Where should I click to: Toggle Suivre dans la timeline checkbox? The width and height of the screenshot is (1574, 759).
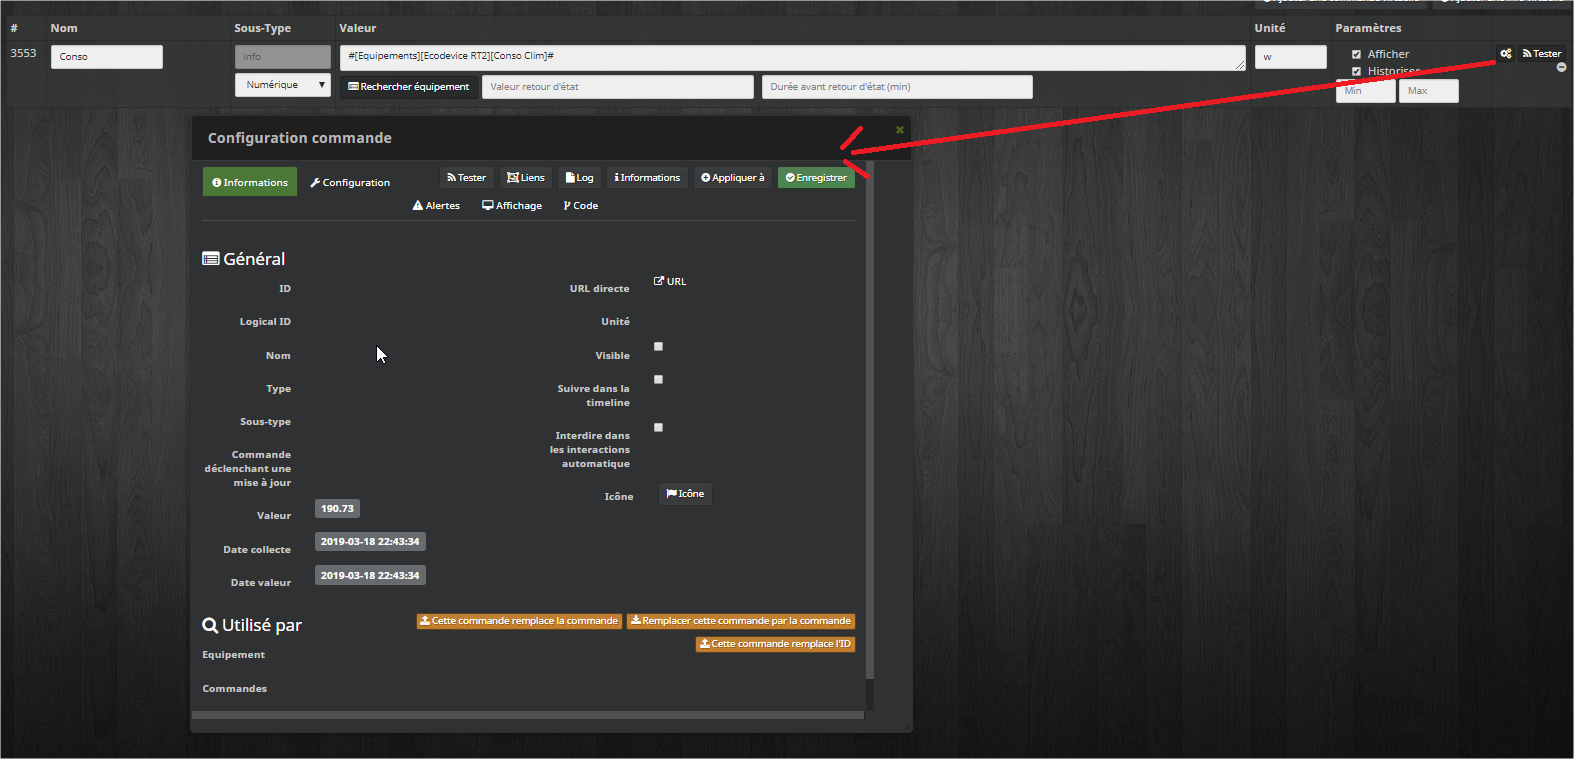pos(658,380)
